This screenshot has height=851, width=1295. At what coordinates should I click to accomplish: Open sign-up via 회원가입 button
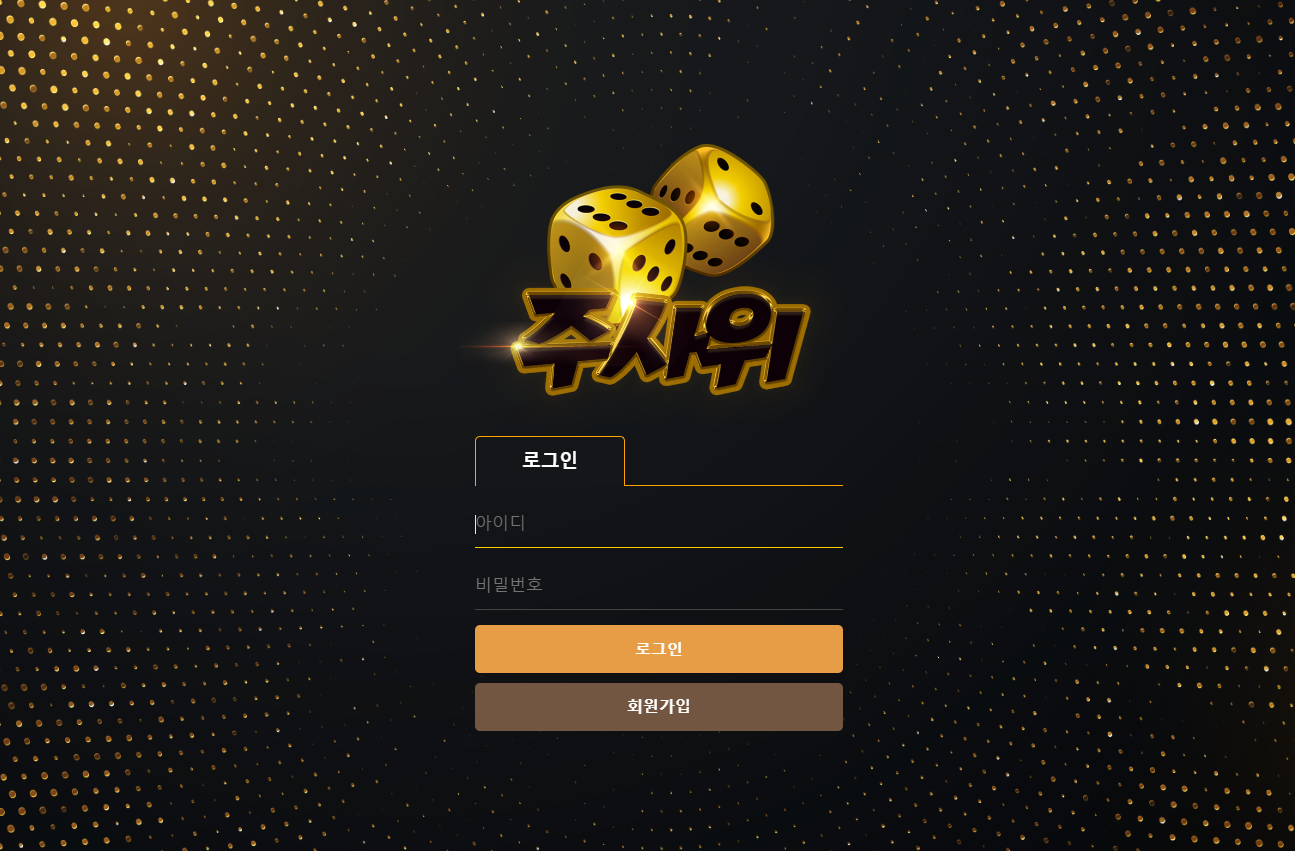659,707
